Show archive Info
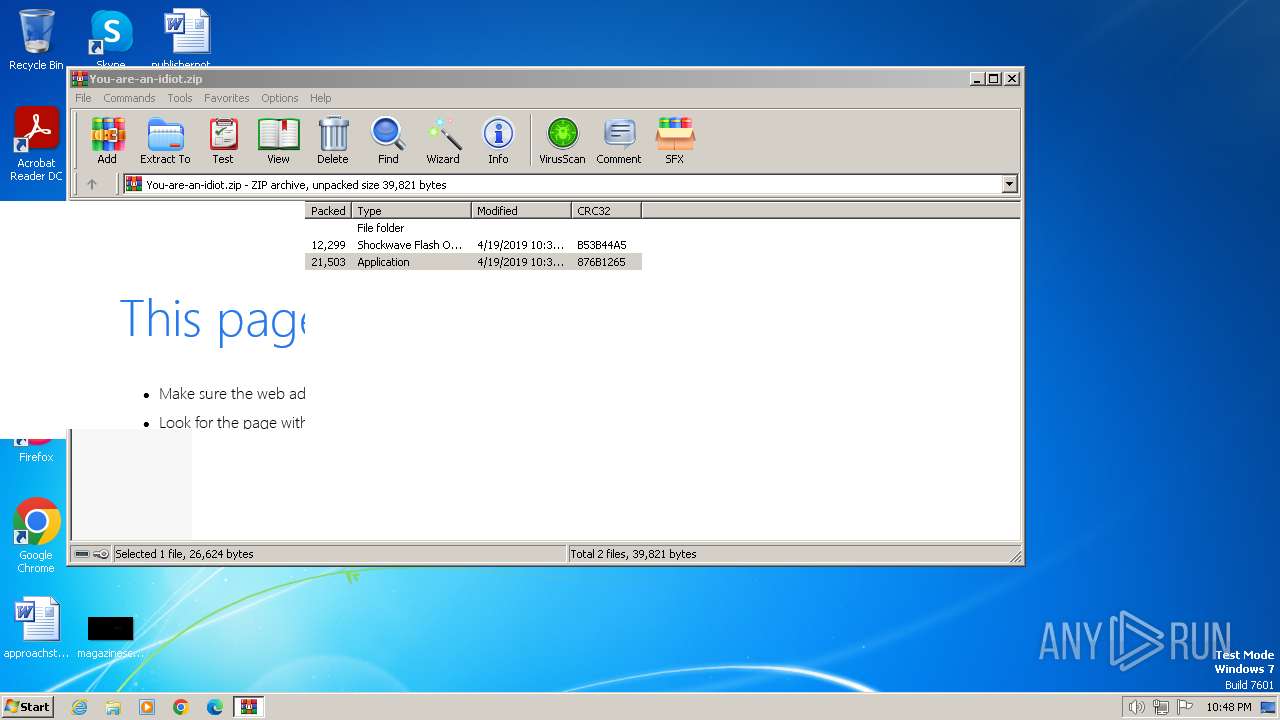Viewport: 1280px width, 720px height. coord(498,141)
